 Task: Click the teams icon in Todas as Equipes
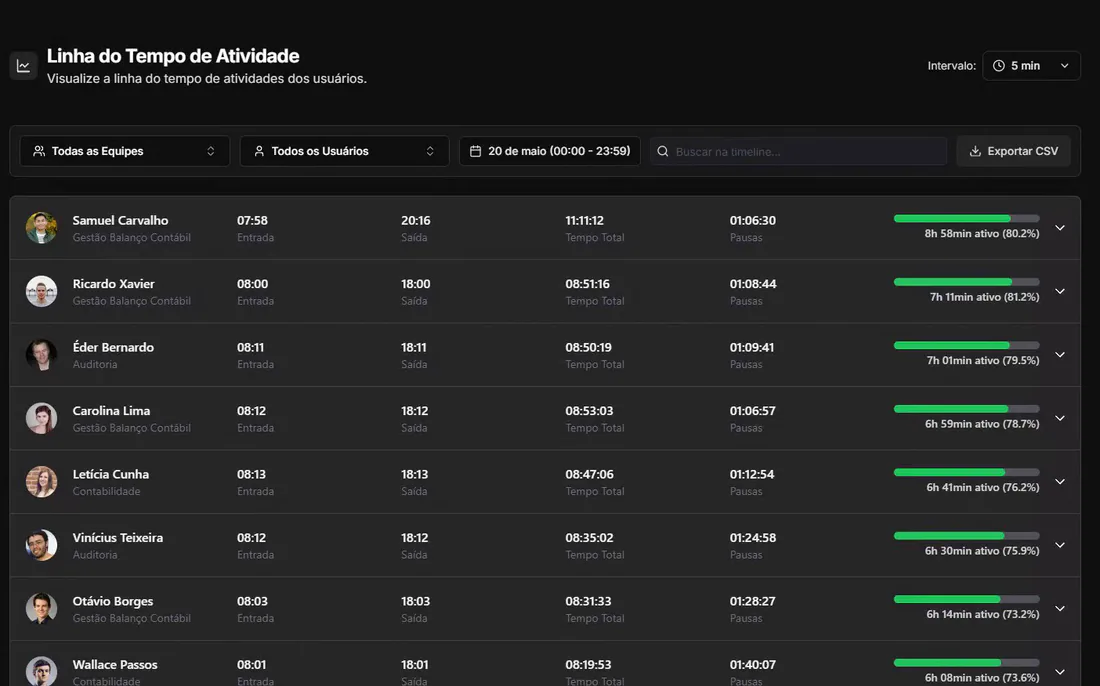pos(39,151)
